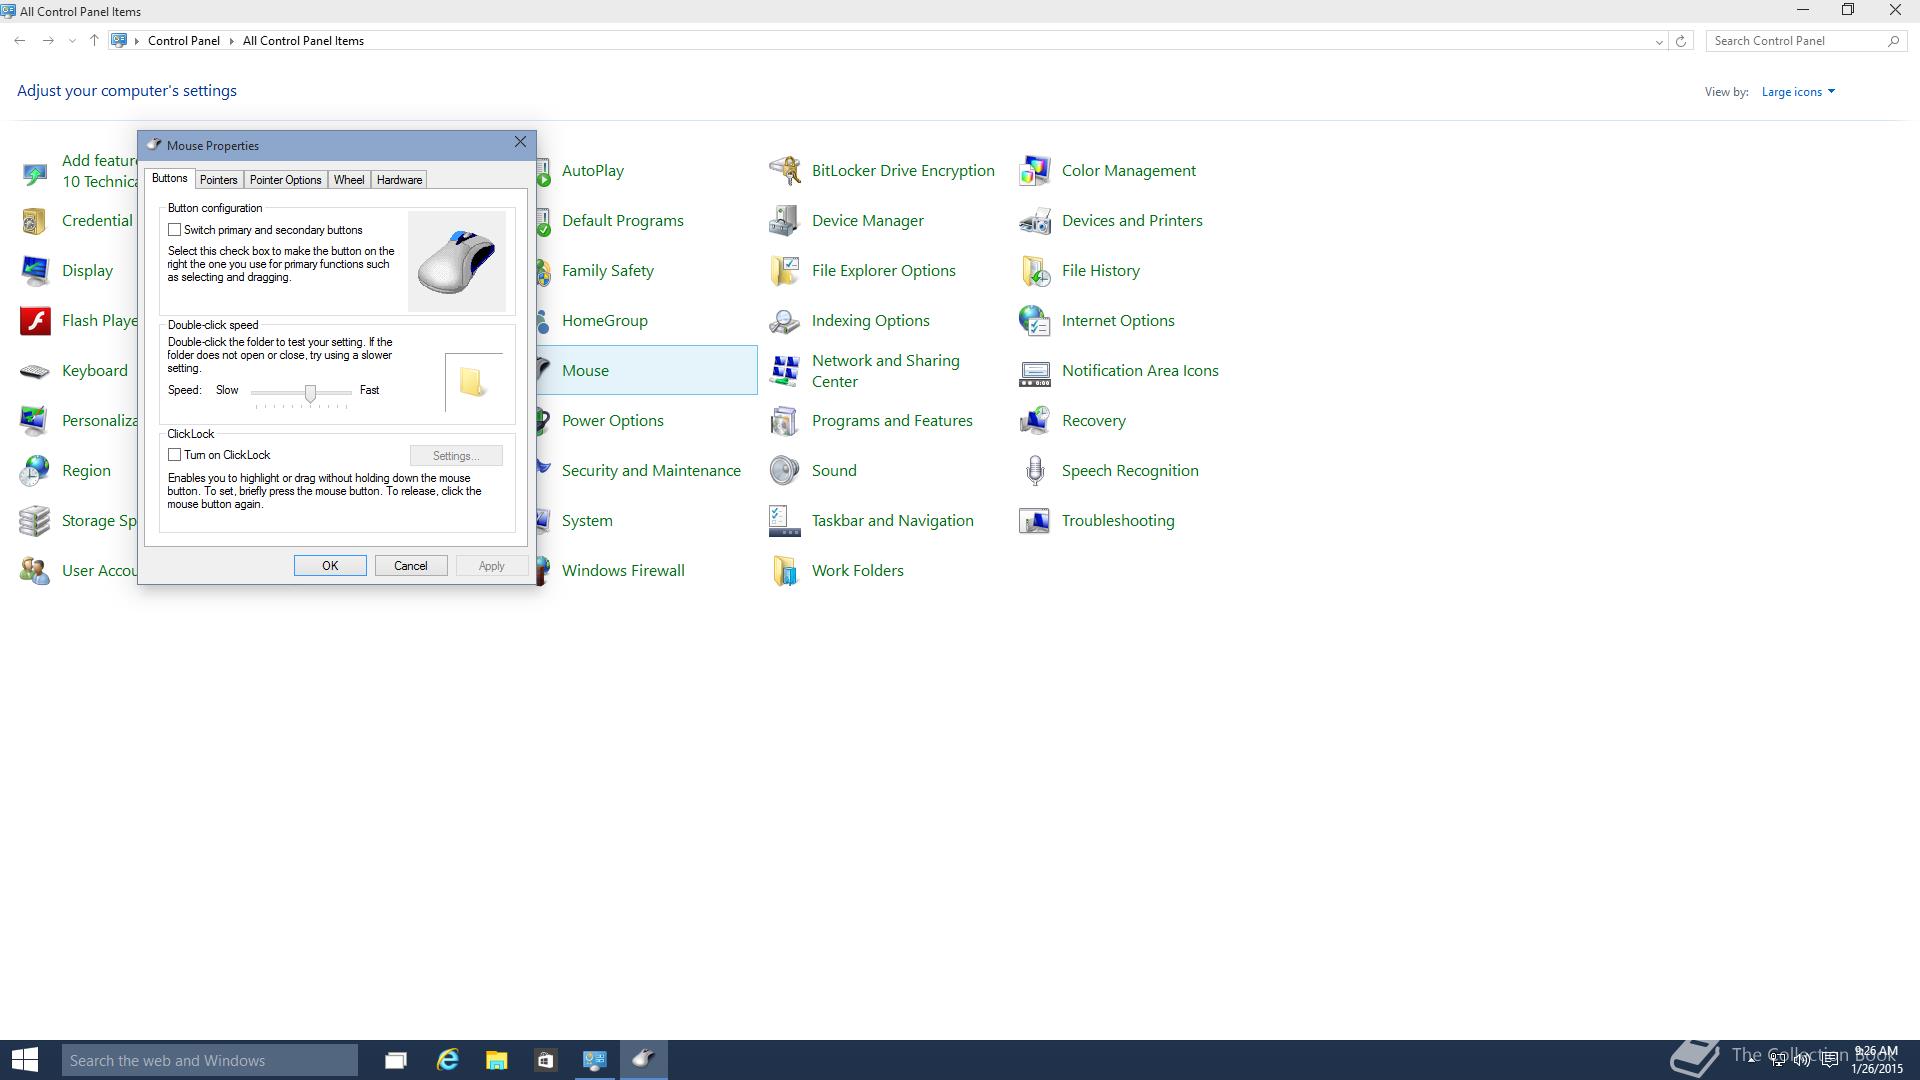The image size is (1920, 1080).
Task: Click the Device Manager icon
Action: (785, 220)
